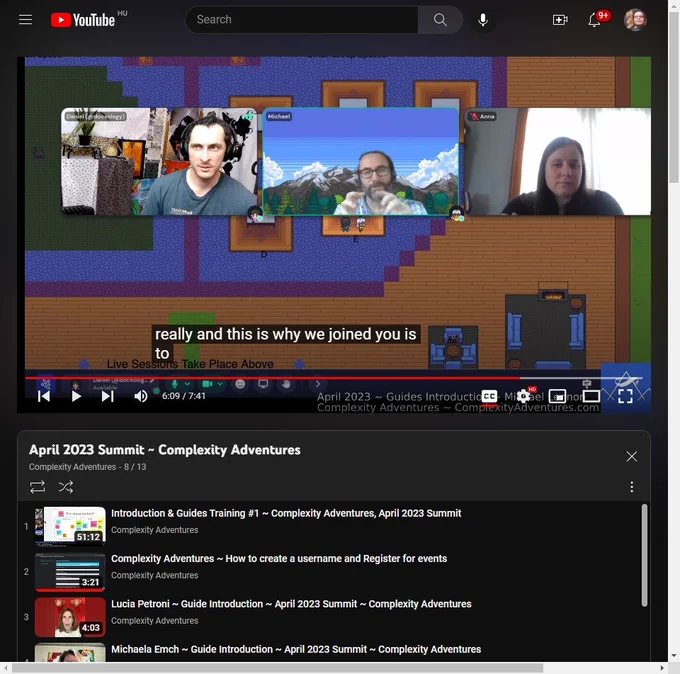
Task: Open playlist three-dot options menu
Action: click(x=631, y=487)
